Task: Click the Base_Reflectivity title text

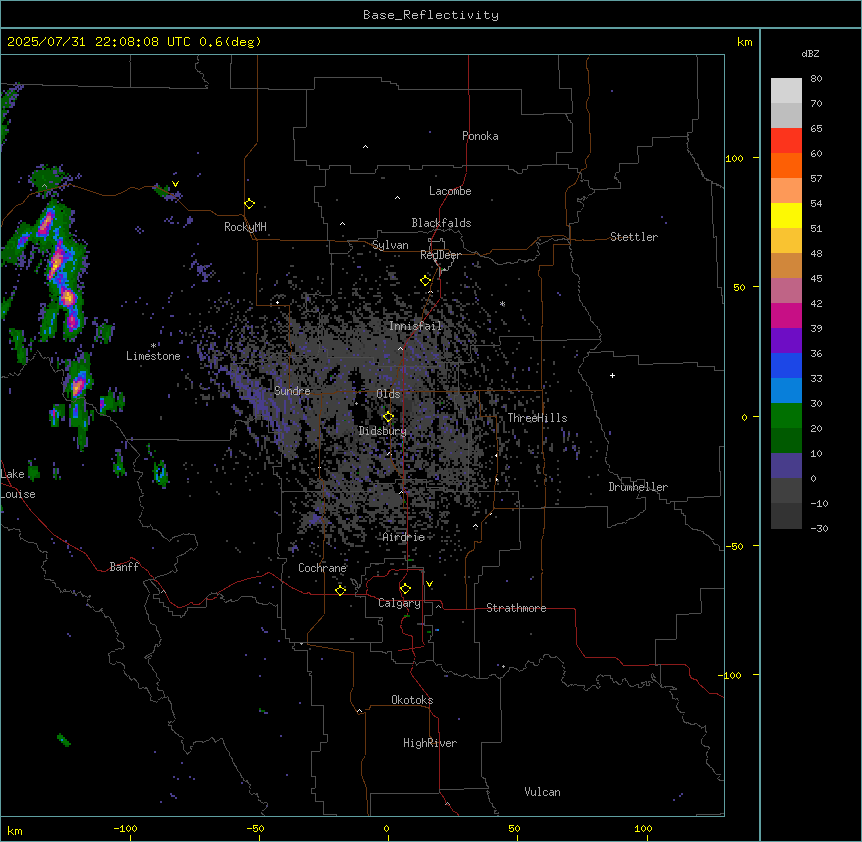Action: point(431,15)
